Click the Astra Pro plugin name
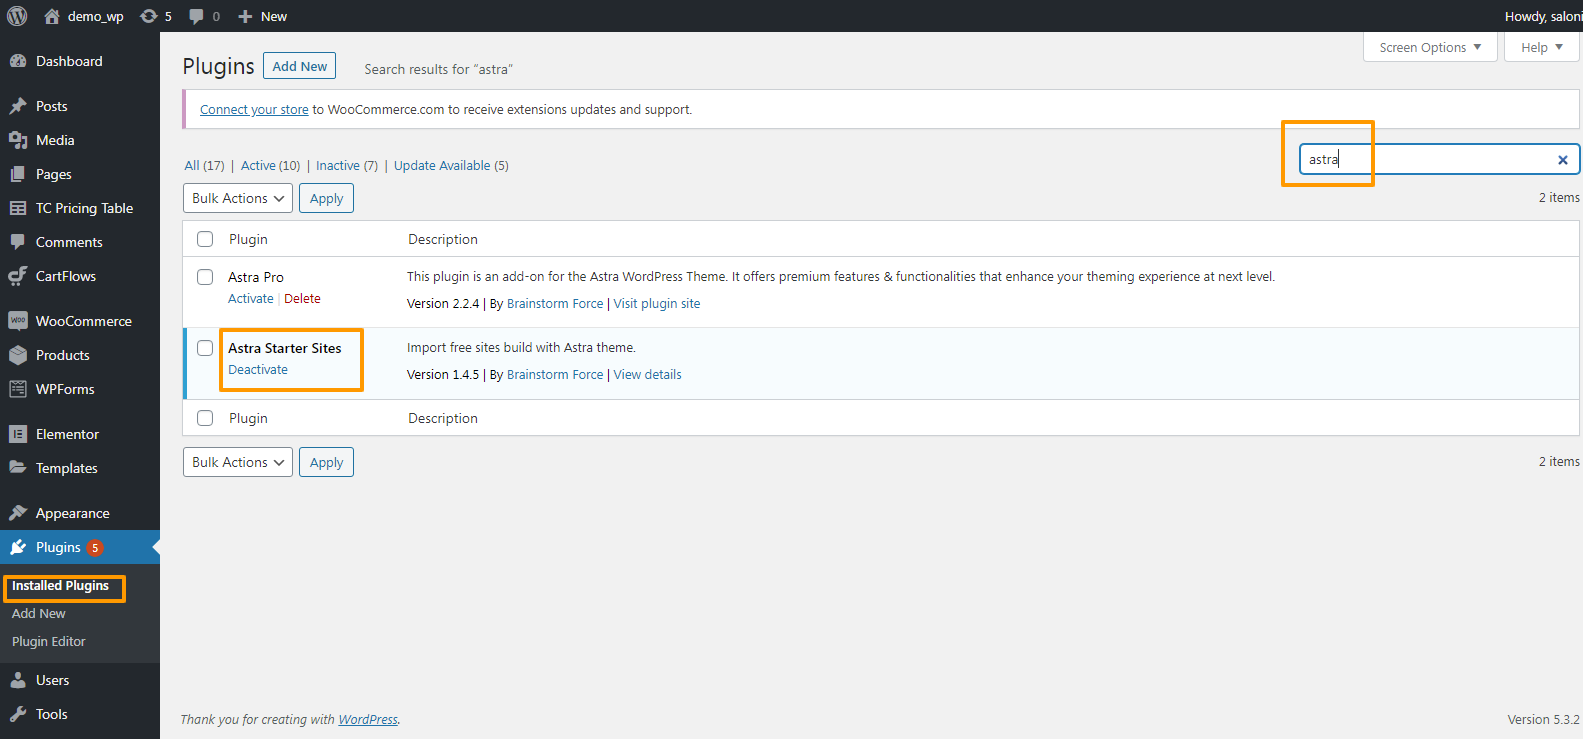The image size is (1583, 739). pyautogui.click(x=256, y=277)
